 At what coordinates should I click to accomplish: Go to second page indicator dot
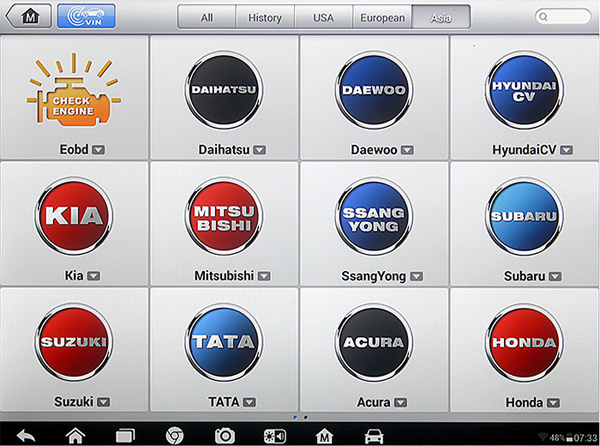point(305,417)
